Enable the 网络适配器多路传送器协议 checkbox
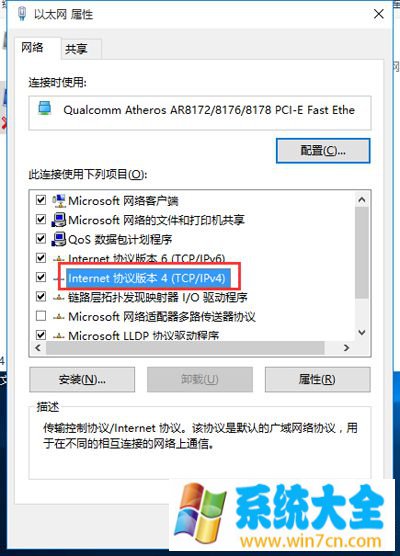 click(41, 316)
